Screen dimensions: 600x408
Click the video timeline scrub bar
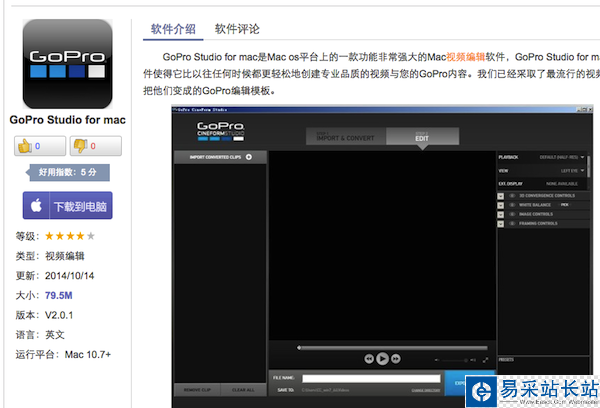393,348
